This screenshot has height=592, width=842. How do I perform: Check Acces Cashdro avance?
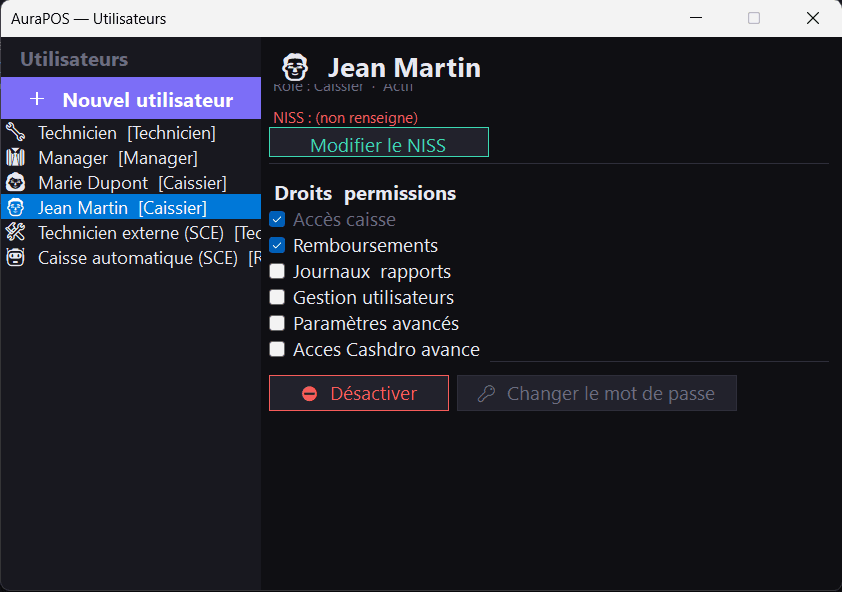click(x=277, y=349)
